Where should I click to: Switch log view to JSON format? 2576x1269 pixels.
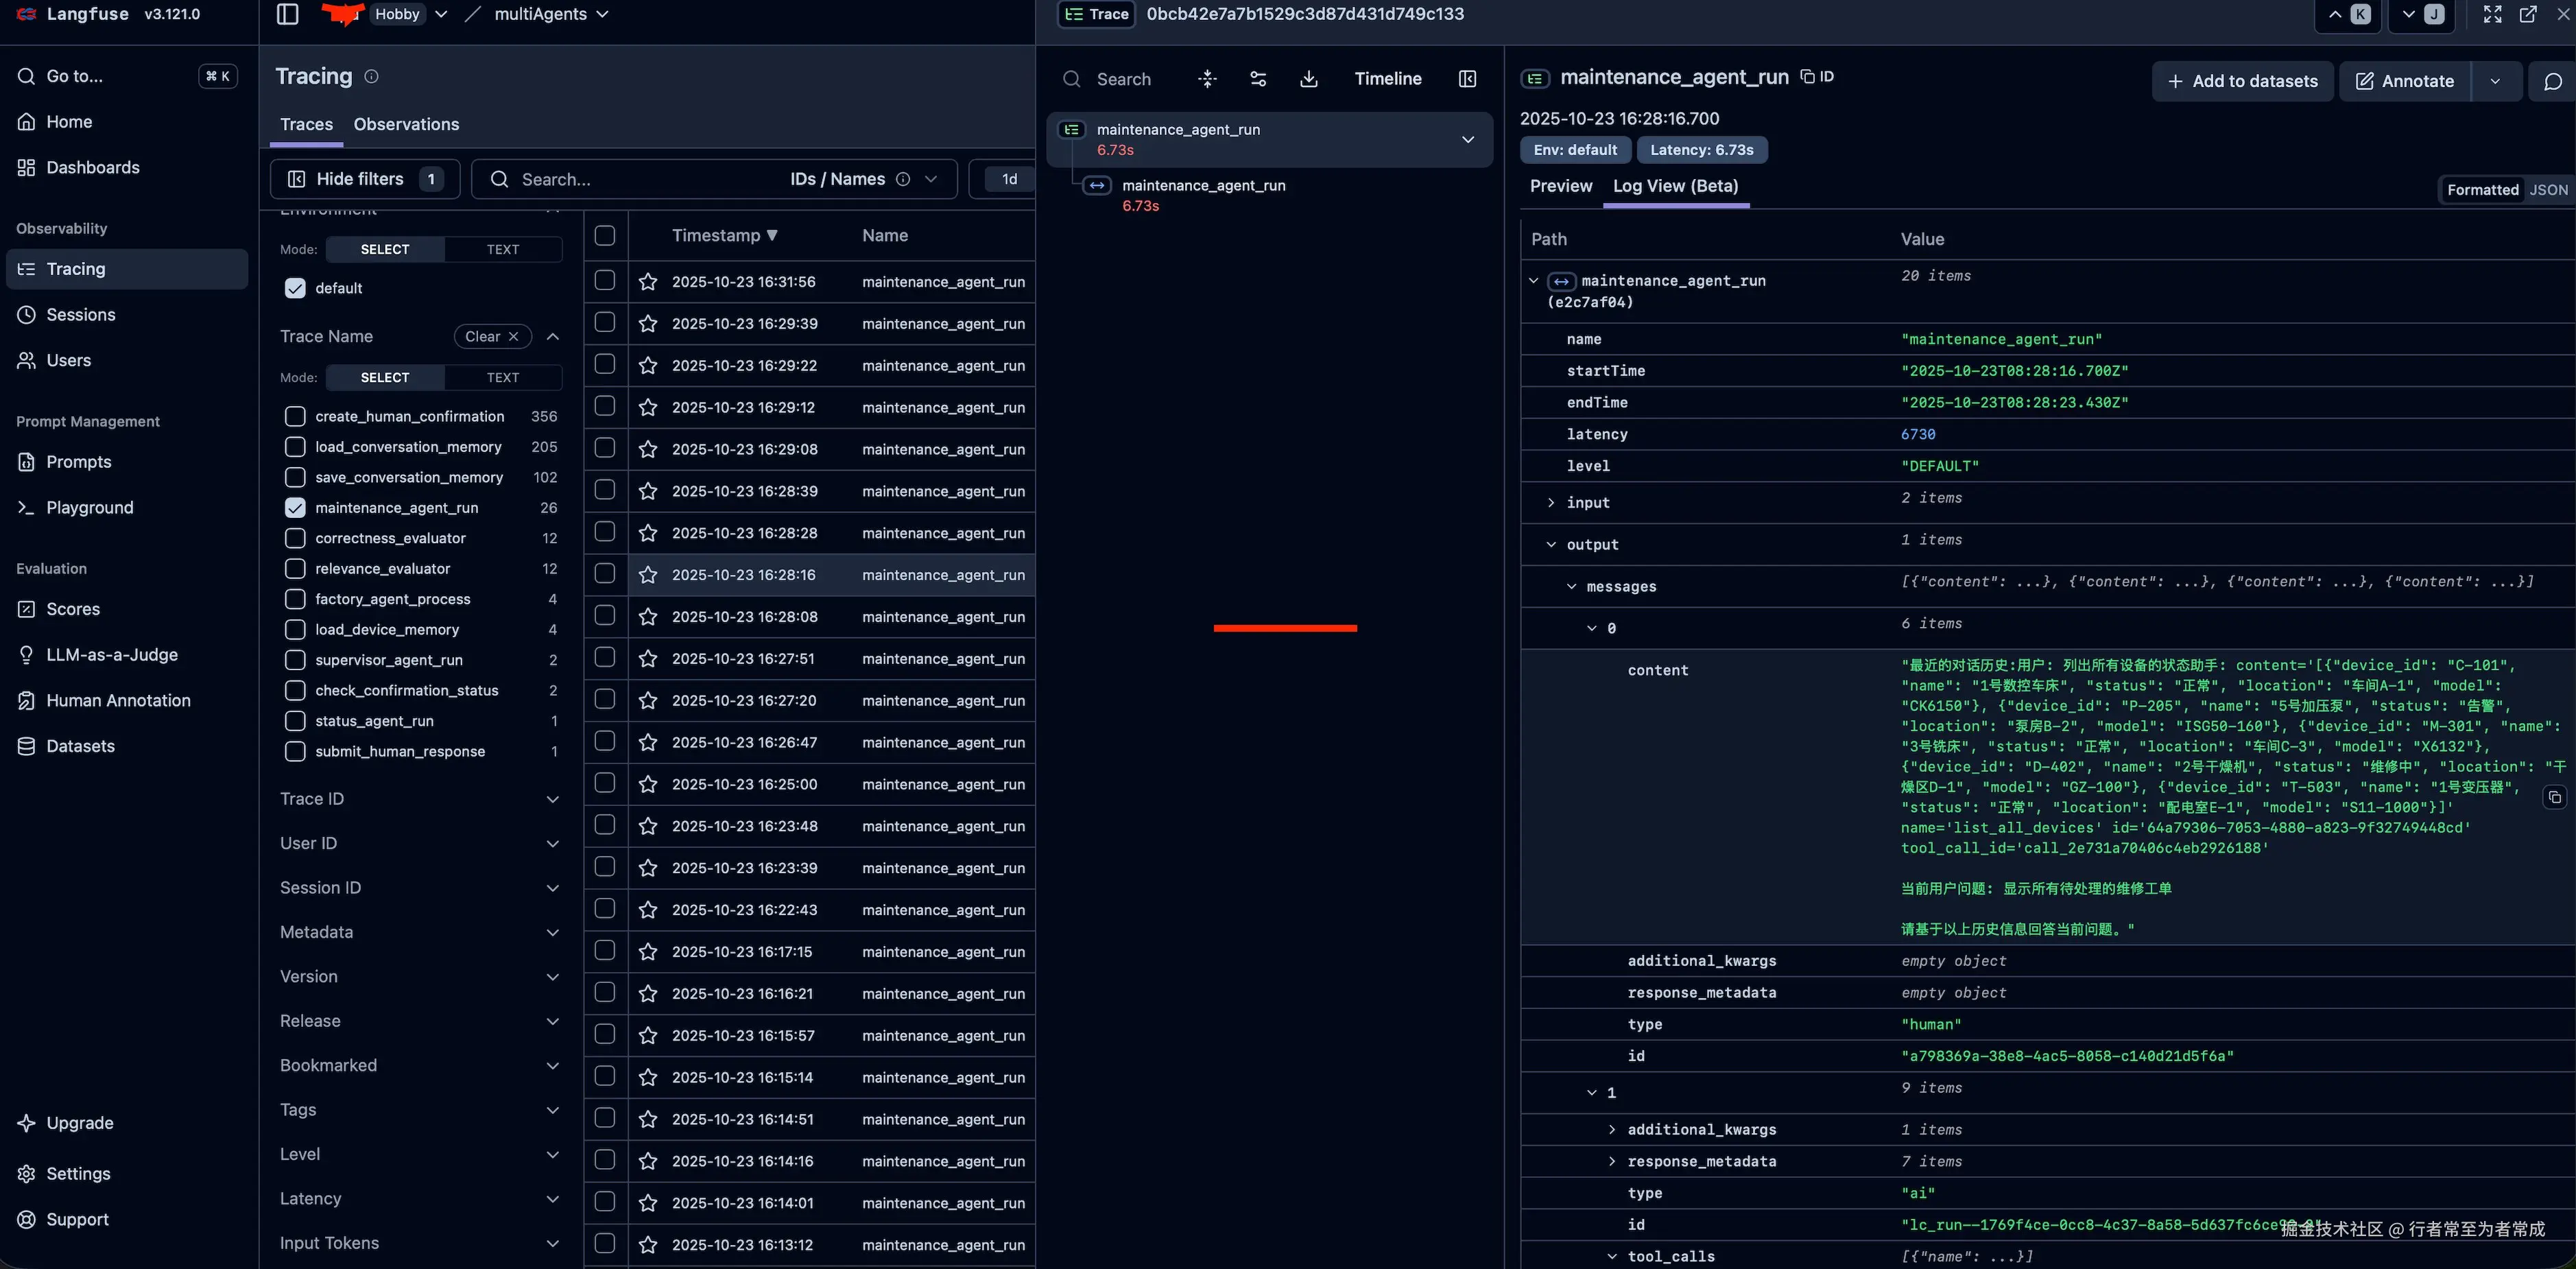click(2547, 190)
